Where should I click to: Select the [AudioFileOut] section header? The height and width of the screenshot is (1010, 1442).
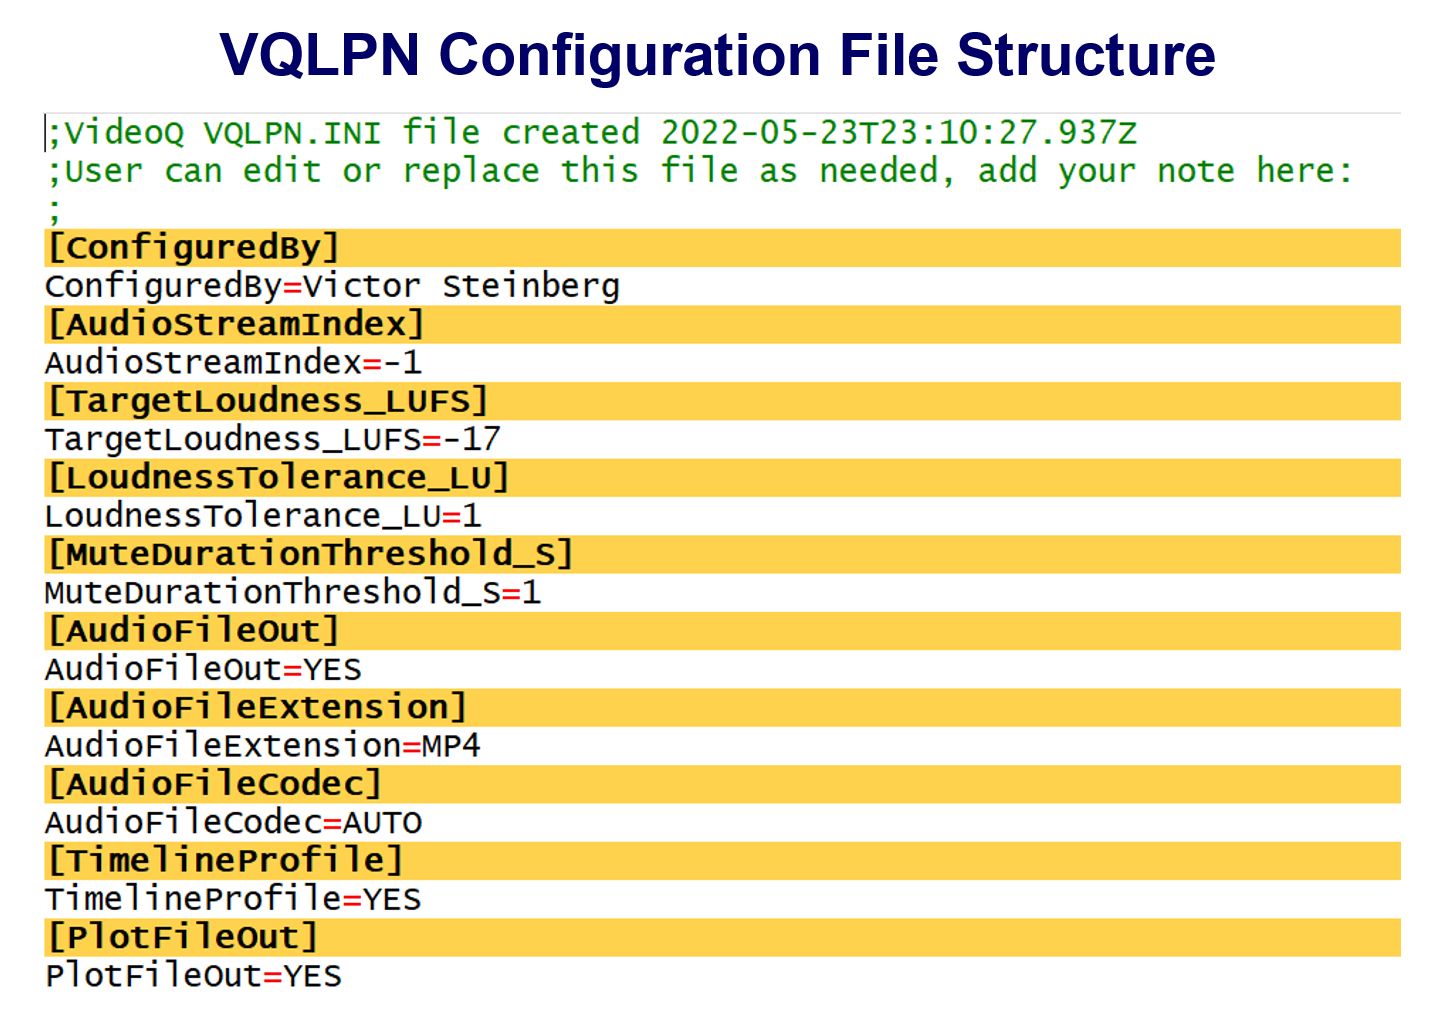(x=194, y=631)
